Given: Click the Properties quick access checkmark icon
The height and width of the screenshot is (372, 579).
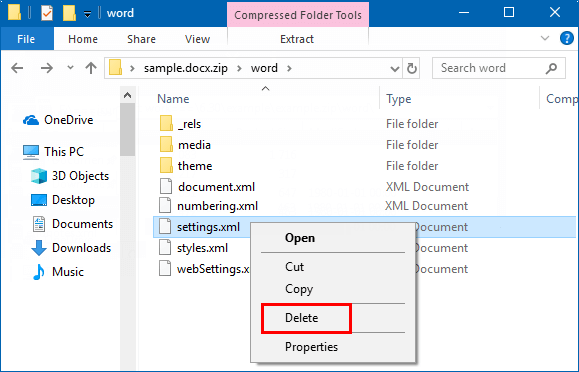Looking at the screenshot, I should [x=47, y=14].
